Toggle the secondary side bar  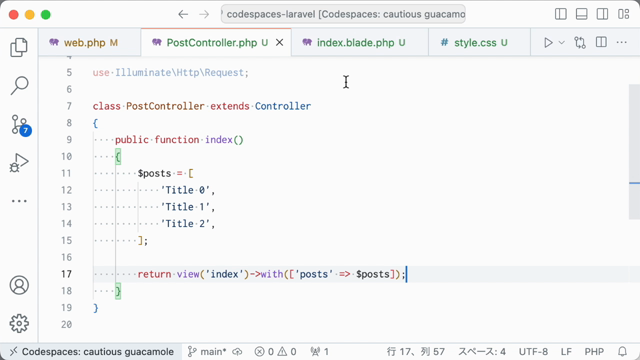pyautogui.click(x=602, y=14)
